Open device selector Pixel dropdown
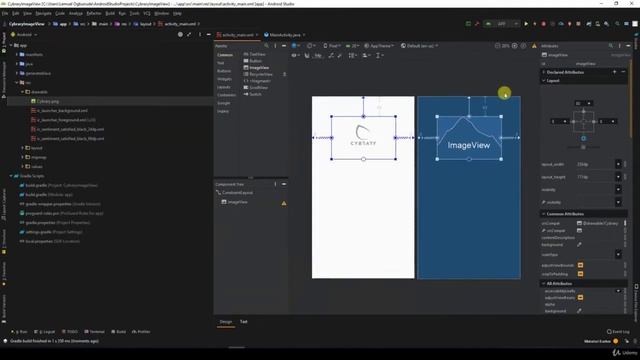Screen dimensions: 640x360 coord(332,46)
